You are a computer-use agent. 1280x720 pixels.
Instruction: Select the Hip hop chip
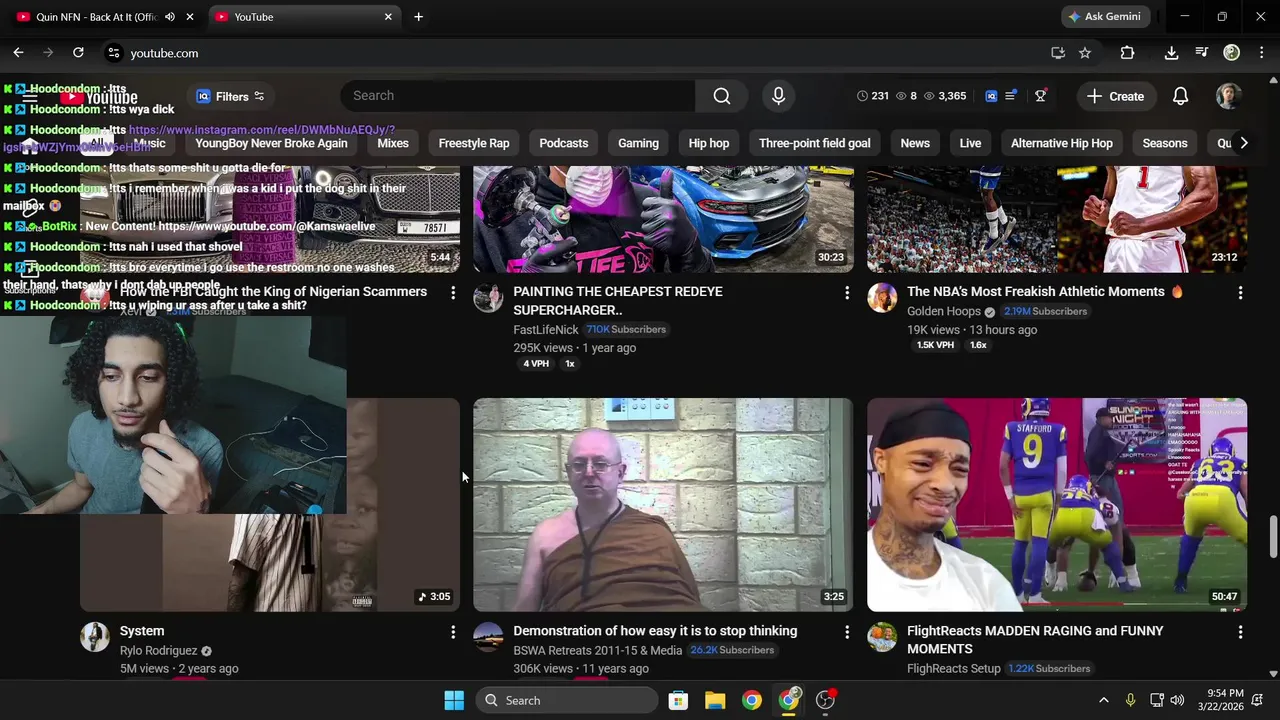click(x=709, y=143)
